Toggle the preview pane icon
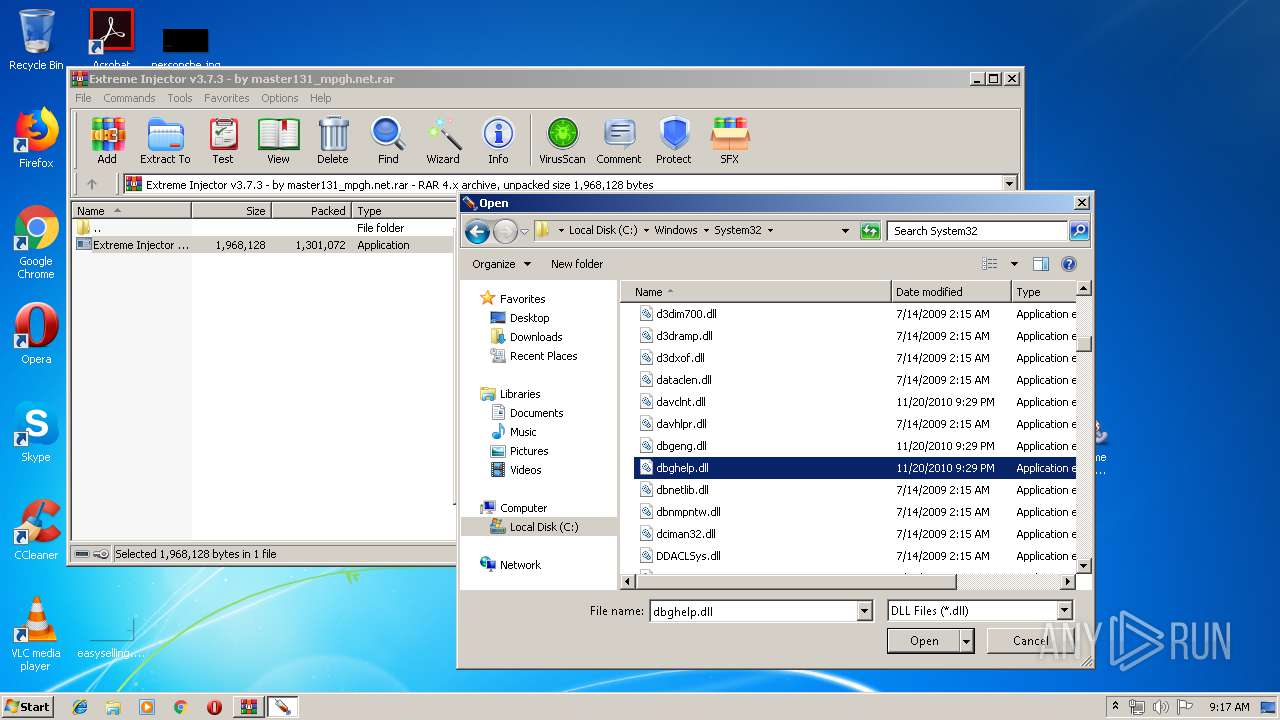This screenshot has height=720, width=1280. click(x=1041, y=264)
